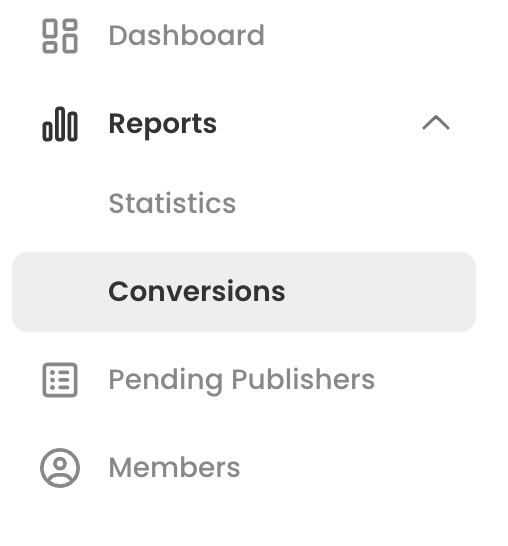Open the Statistics sub-item
The height and width of the screenshot is (546, 508).
[172, 203]
